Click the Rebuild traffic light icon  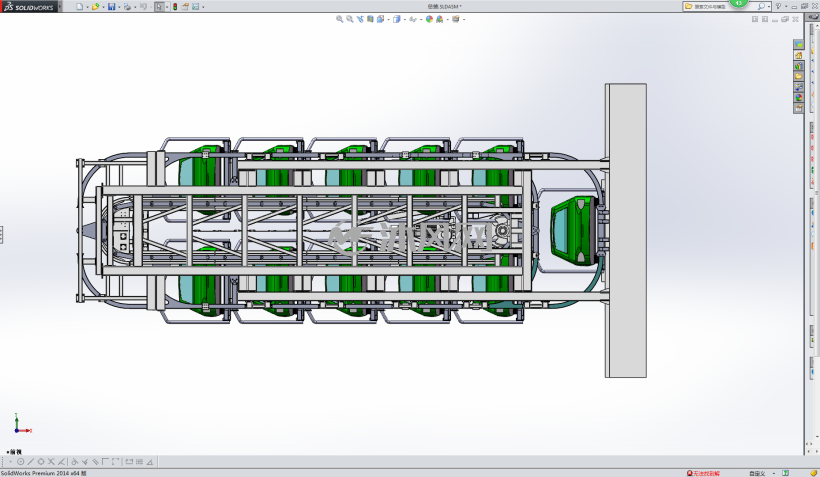[x=175, y=7]
